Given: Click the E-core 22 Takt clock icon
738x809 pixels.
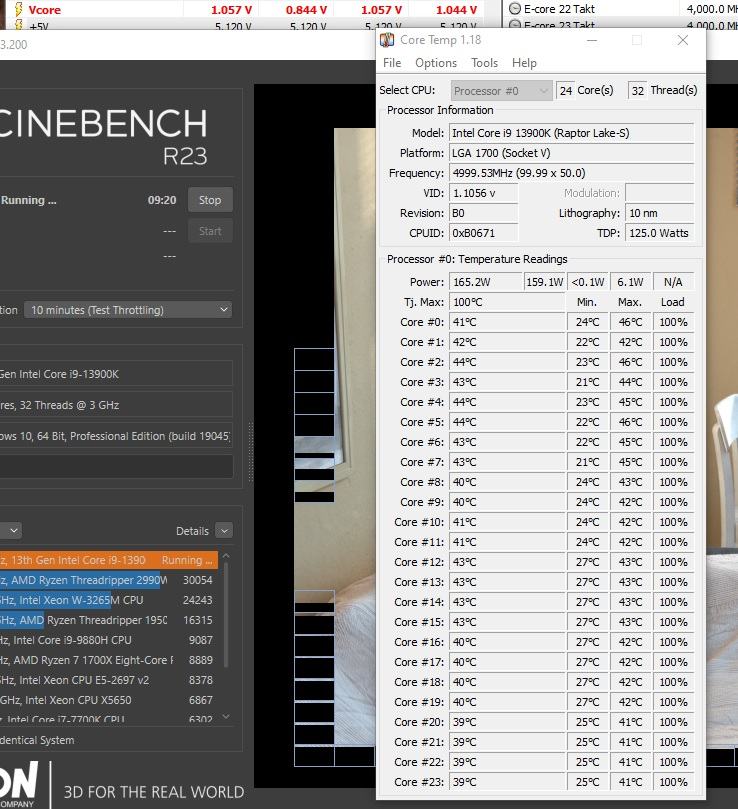Looking at the screenshot, I should tap(515, 9).
